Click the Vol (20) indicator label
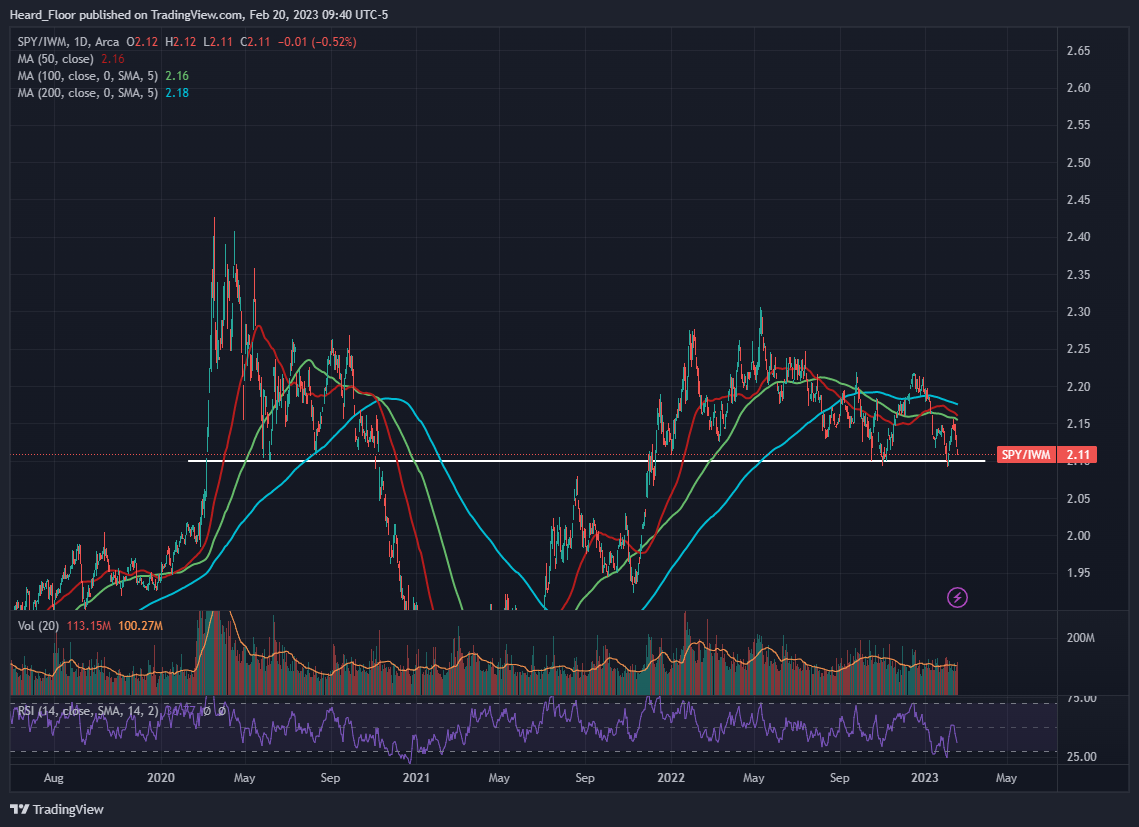The height and width of the screenshot is (827, 1139). click(38, 626)
